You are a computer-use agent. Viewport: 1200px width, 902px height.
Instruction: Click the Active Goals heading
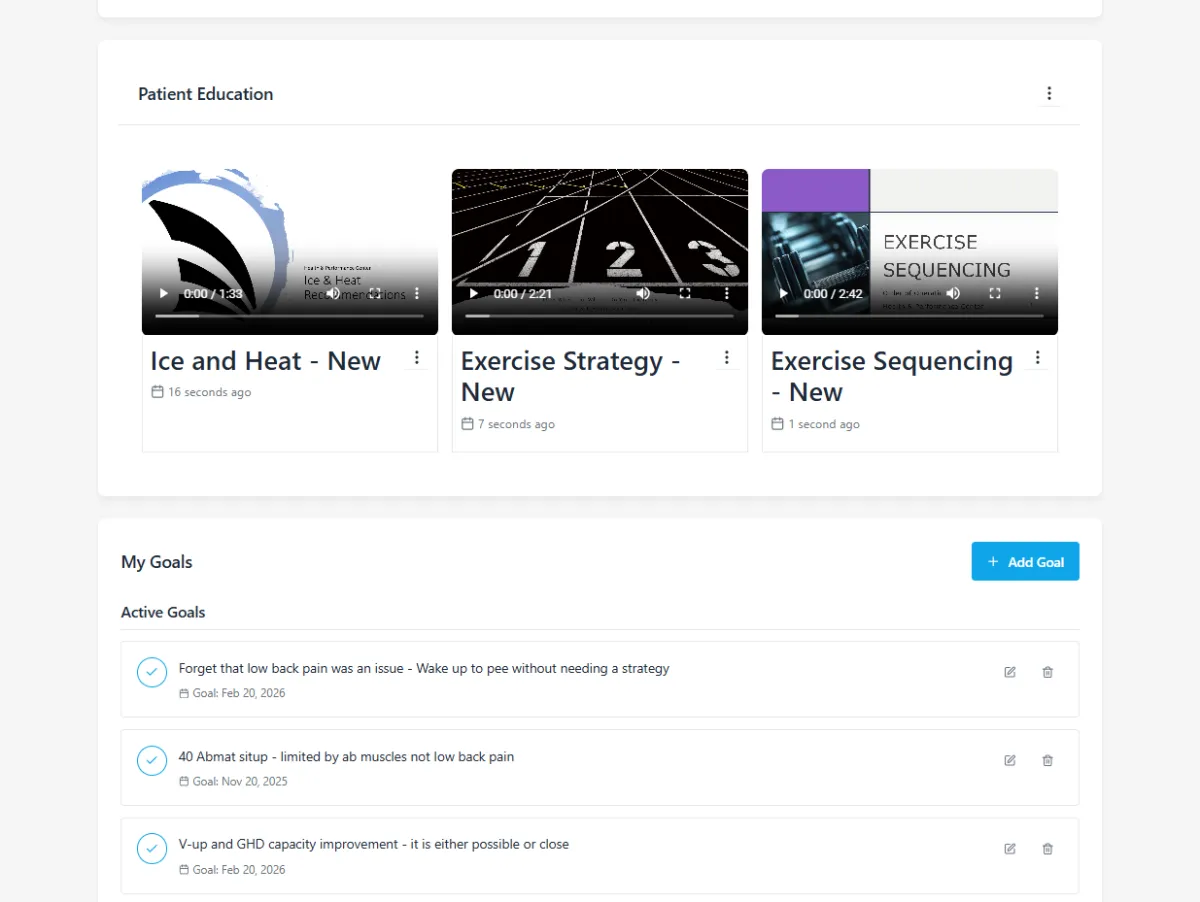(163, 612)
